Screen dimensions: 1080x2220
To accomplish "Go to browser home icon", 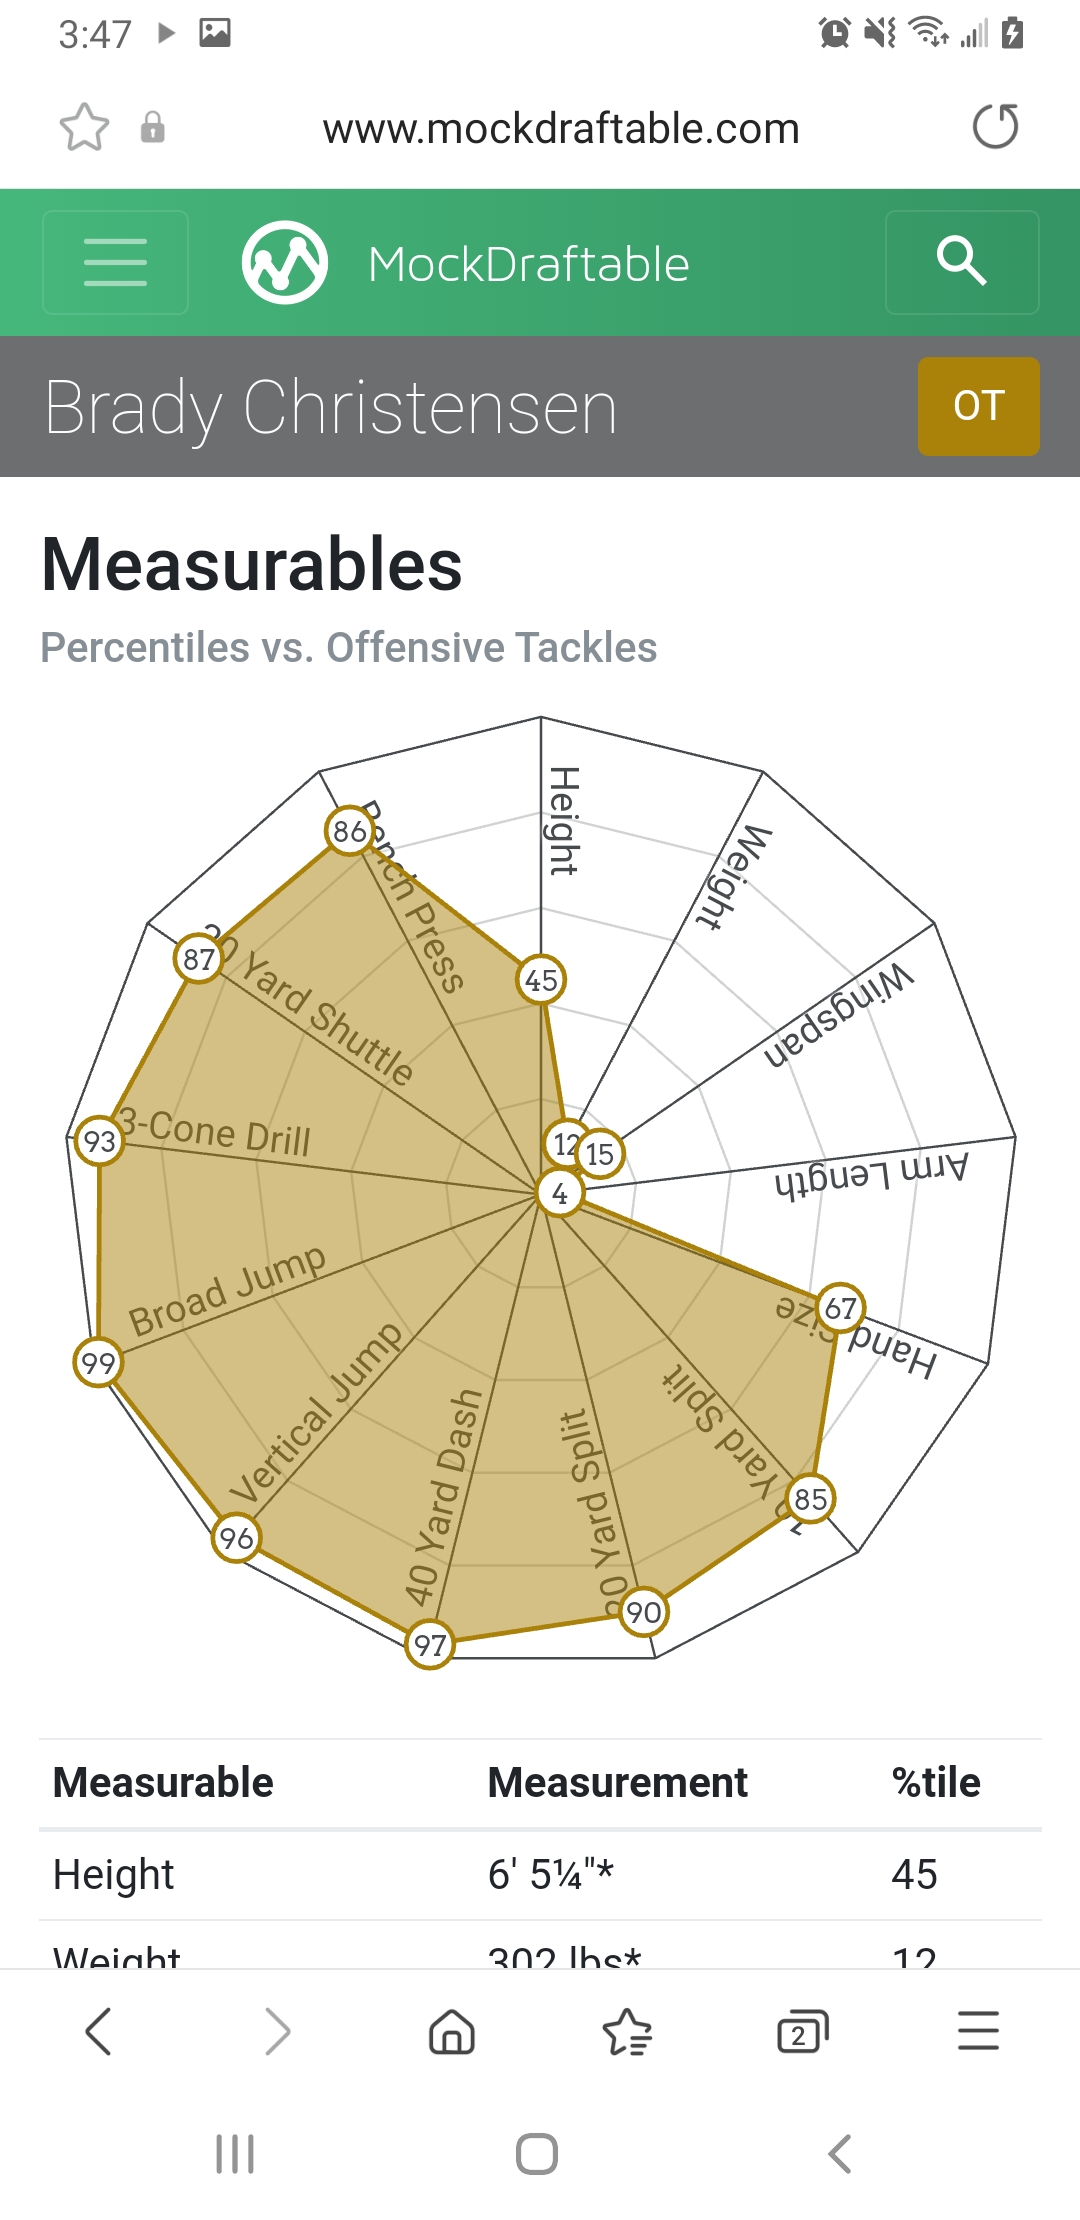I will [452, 2032].
